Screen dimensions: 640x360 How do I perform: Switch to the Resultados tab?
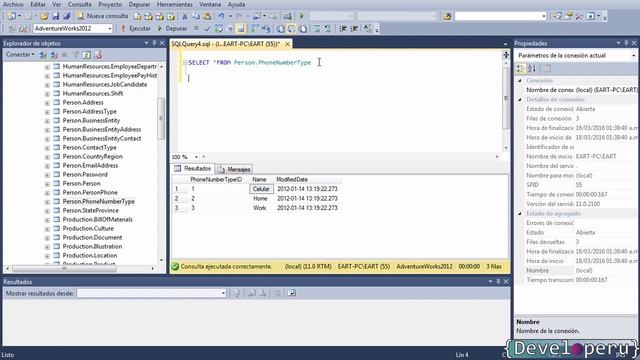coord(193,169)
